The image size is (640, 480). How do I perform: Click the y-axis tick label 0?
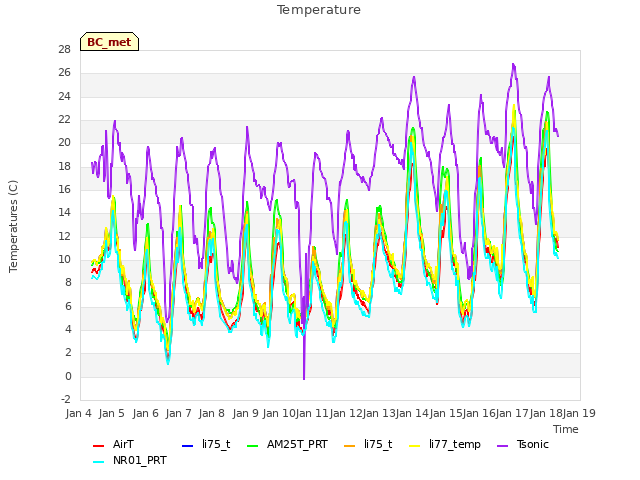point(68,376)
